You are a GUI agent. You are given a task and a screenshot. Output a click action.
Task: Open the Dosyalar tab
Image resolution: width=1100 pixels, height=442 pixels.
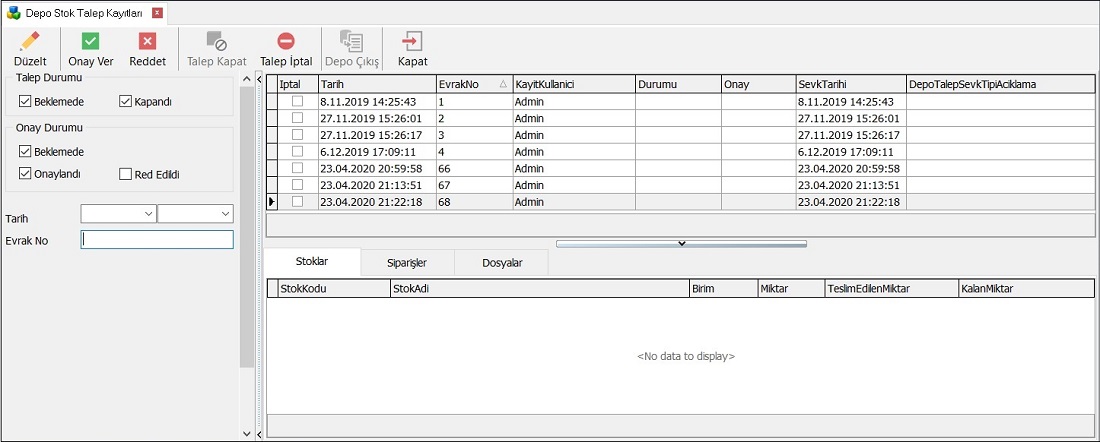502,263
